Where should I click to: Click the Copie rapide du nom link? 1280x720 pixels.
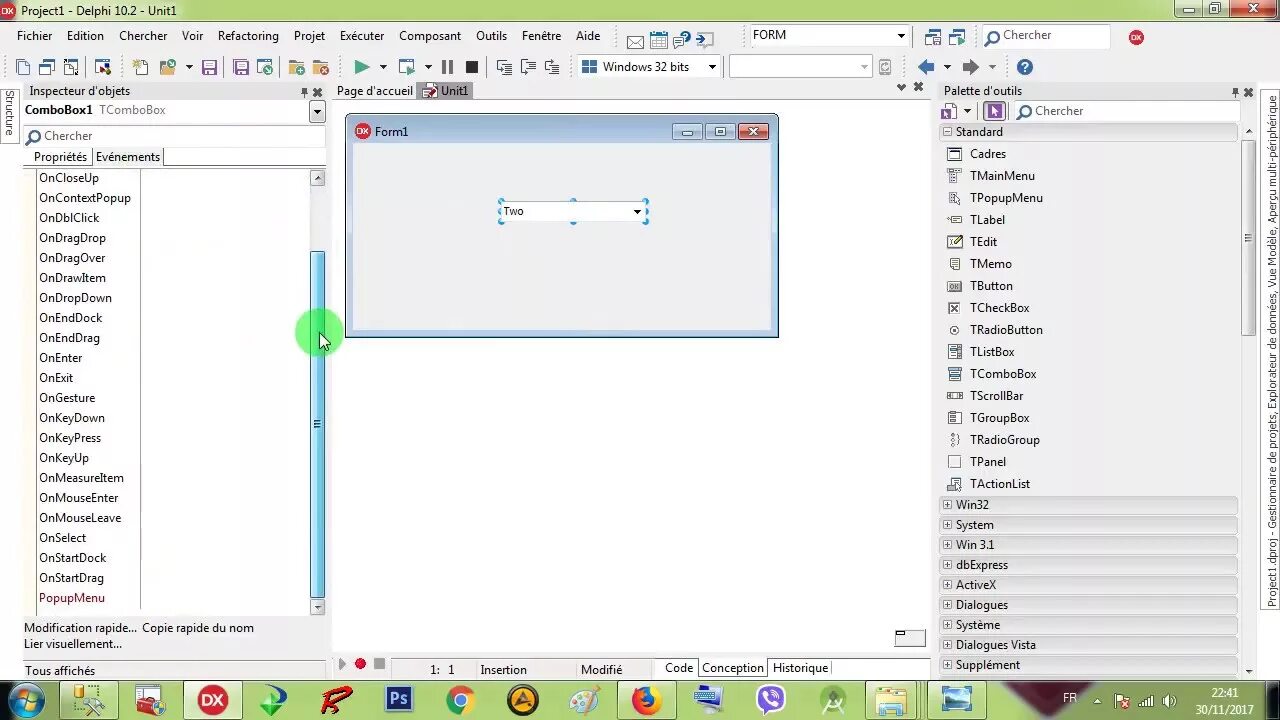(x=198, y=628)
